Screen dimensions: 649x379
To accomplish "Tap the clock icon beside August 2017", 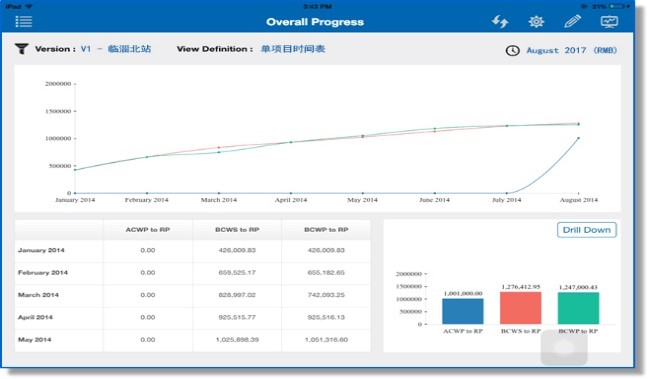I will 512,50.
